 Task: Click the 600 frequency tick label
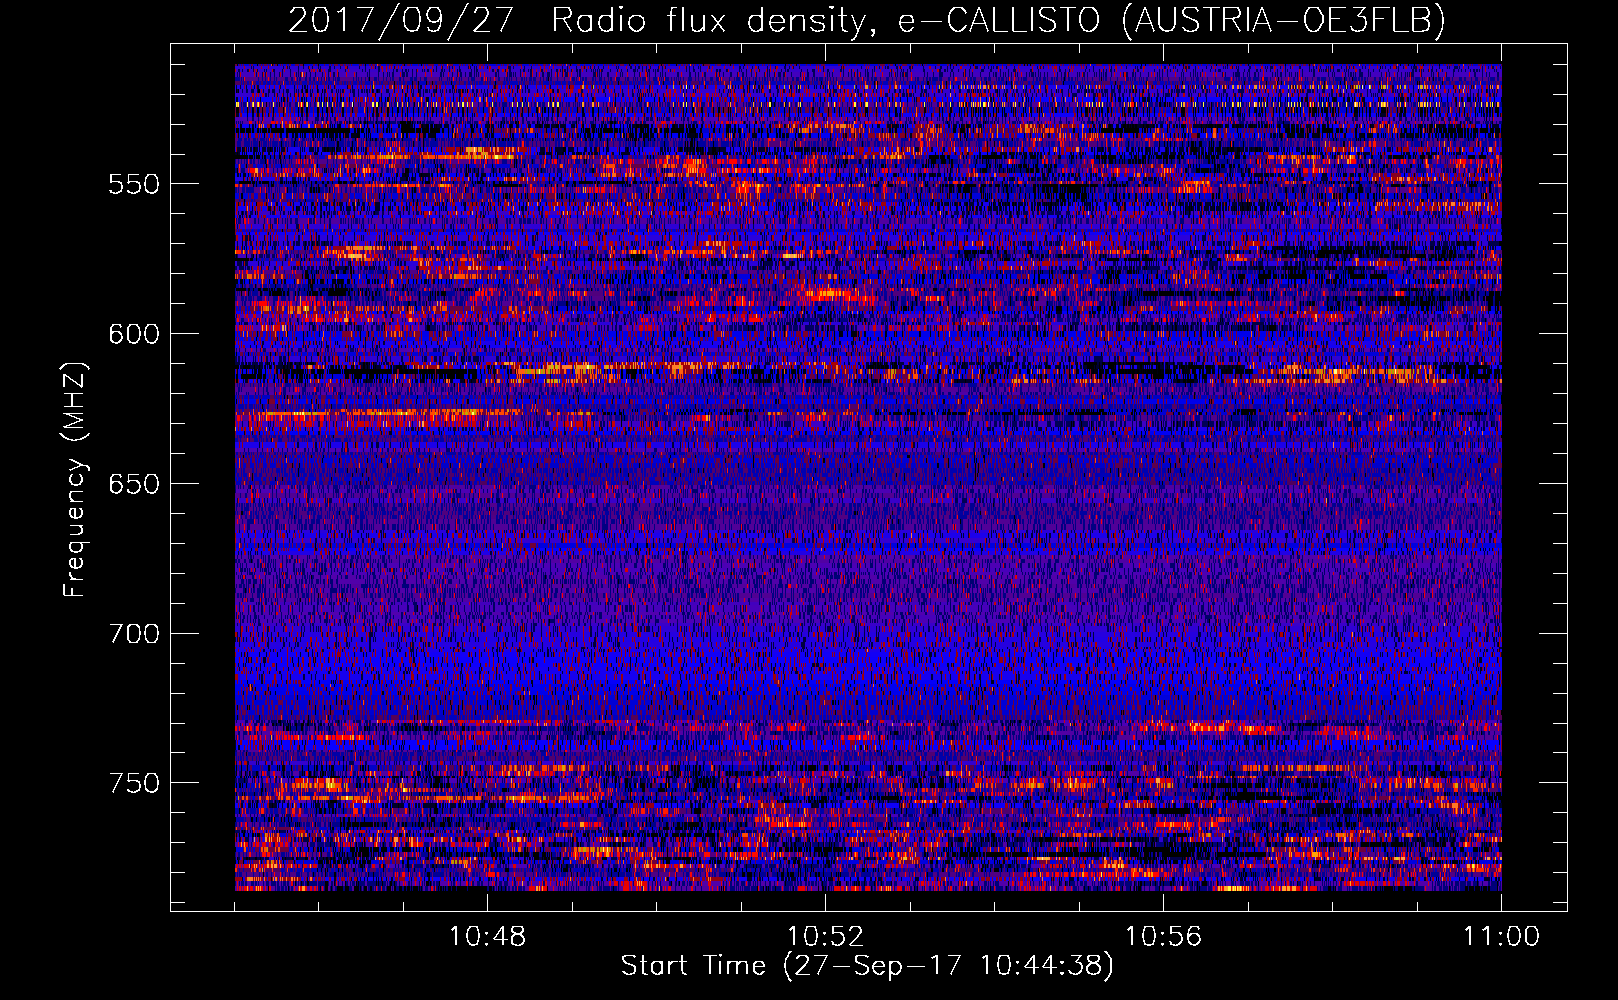tap(134, 334)
